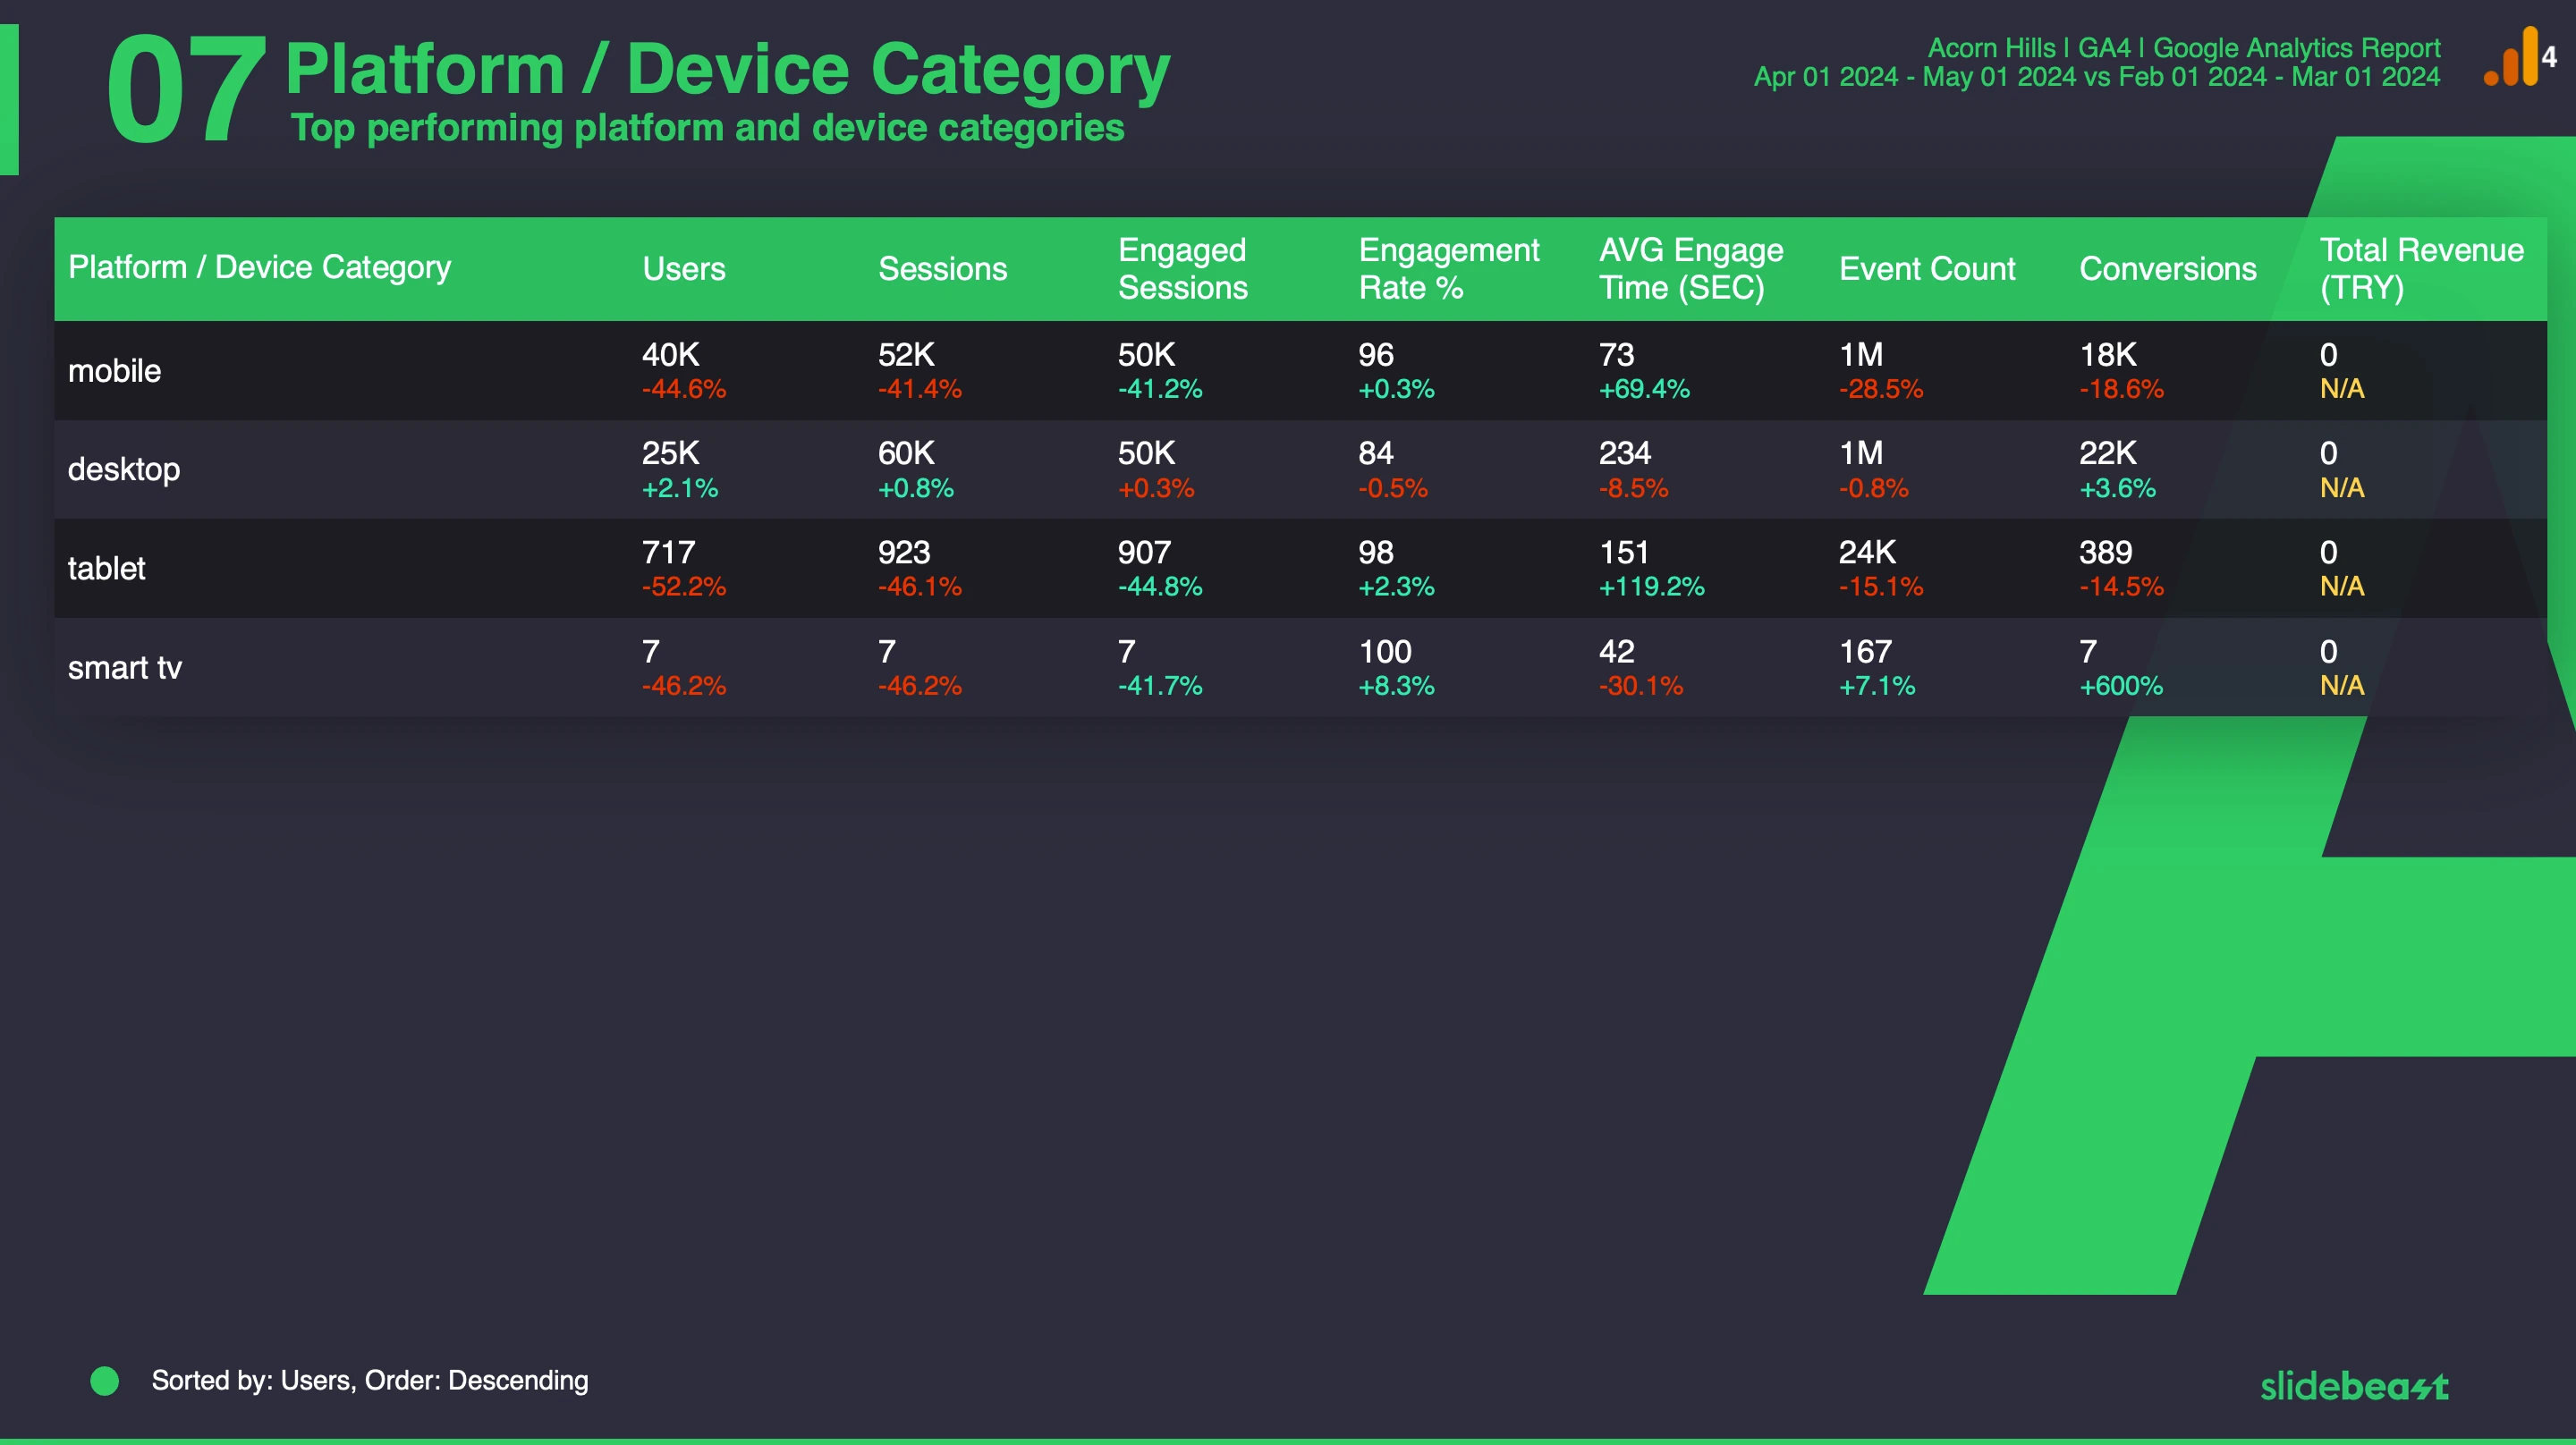The image size is (2576, 1445).
Task: Click the Conversions column header
Action: click(2168, 268)
